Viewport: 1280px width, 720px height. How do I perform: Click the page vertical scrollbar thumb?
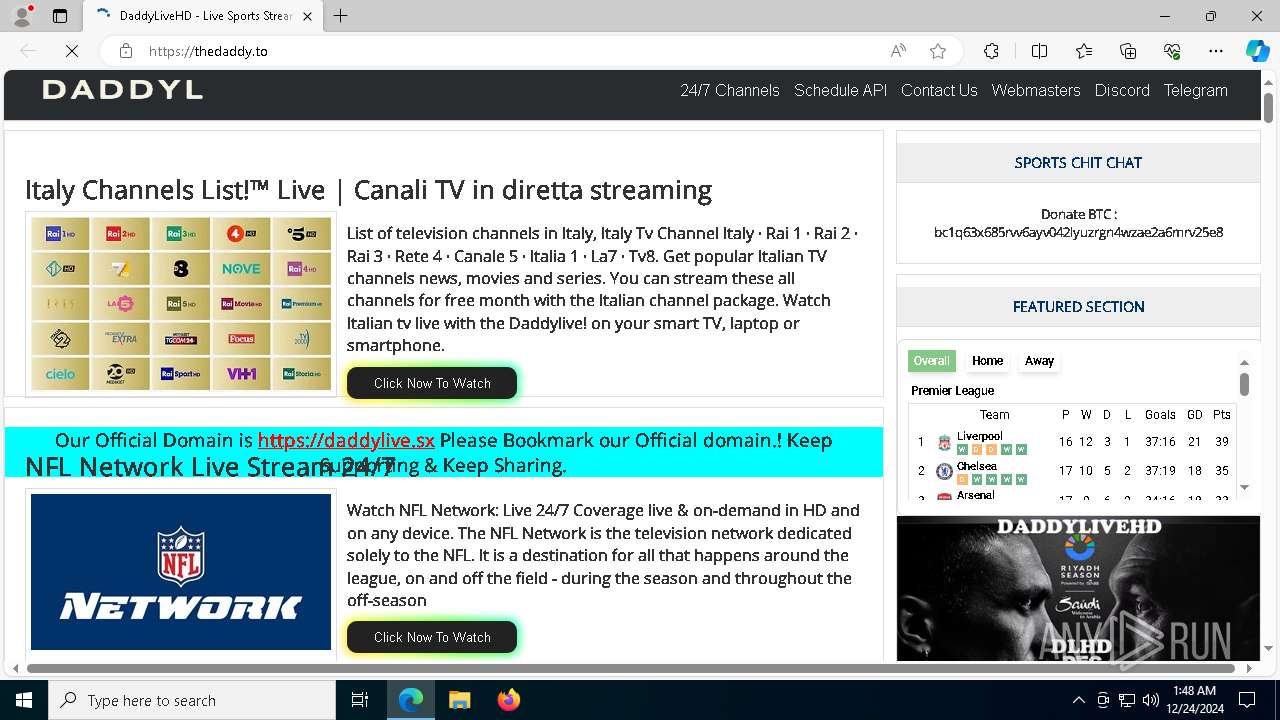click(1268, 107)
